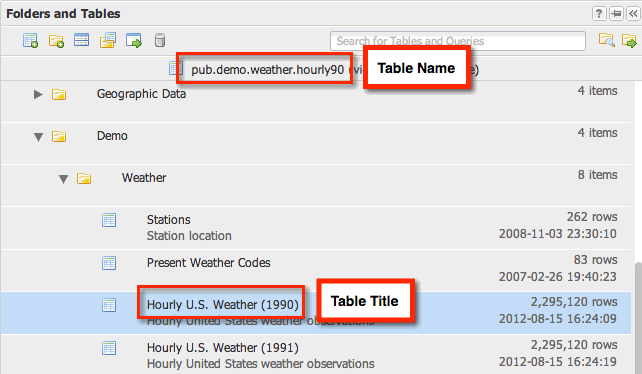The height and width of the screenshot is (374, 642).
Task: Click the table-over-folder toolbar icon
Action: click(x=108, y=40)
